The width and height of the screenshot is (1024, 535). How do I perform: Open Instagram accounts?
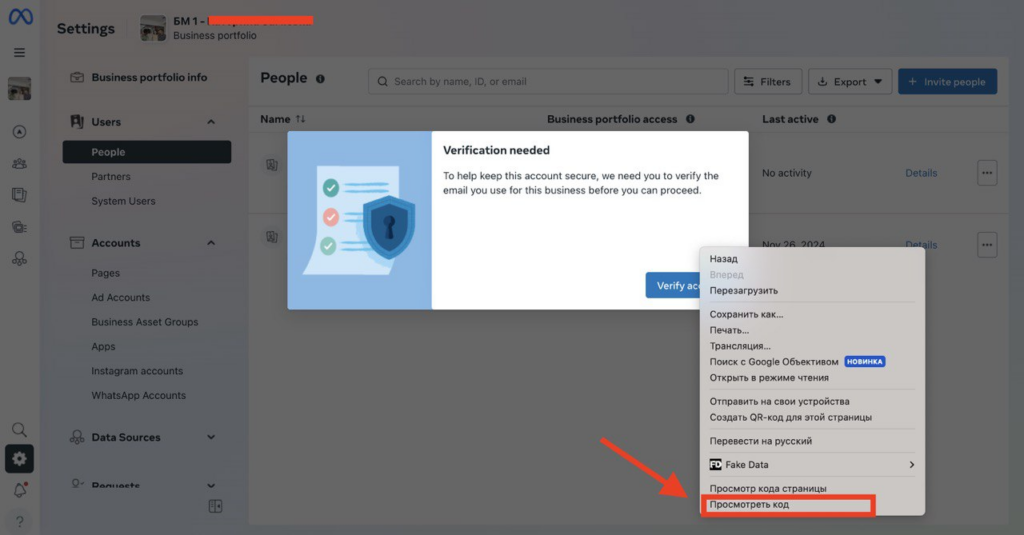coord(137,371)
